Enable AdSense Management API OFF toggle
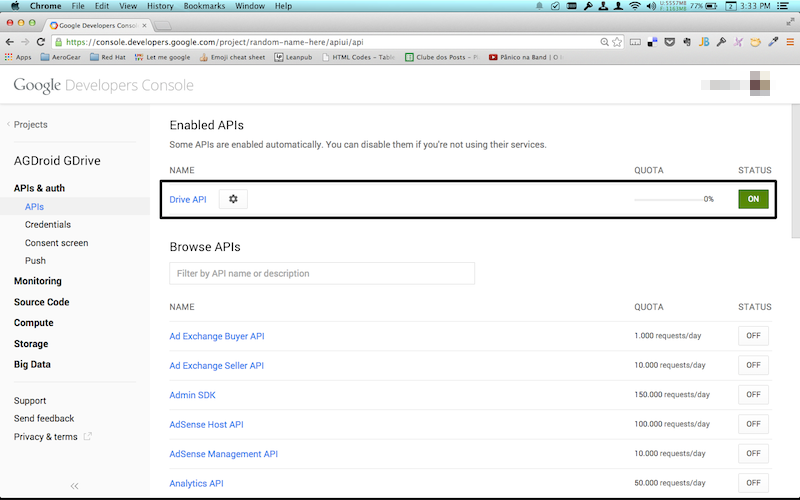The height and width of the screenshot is (500, 800). pos(753,454)
